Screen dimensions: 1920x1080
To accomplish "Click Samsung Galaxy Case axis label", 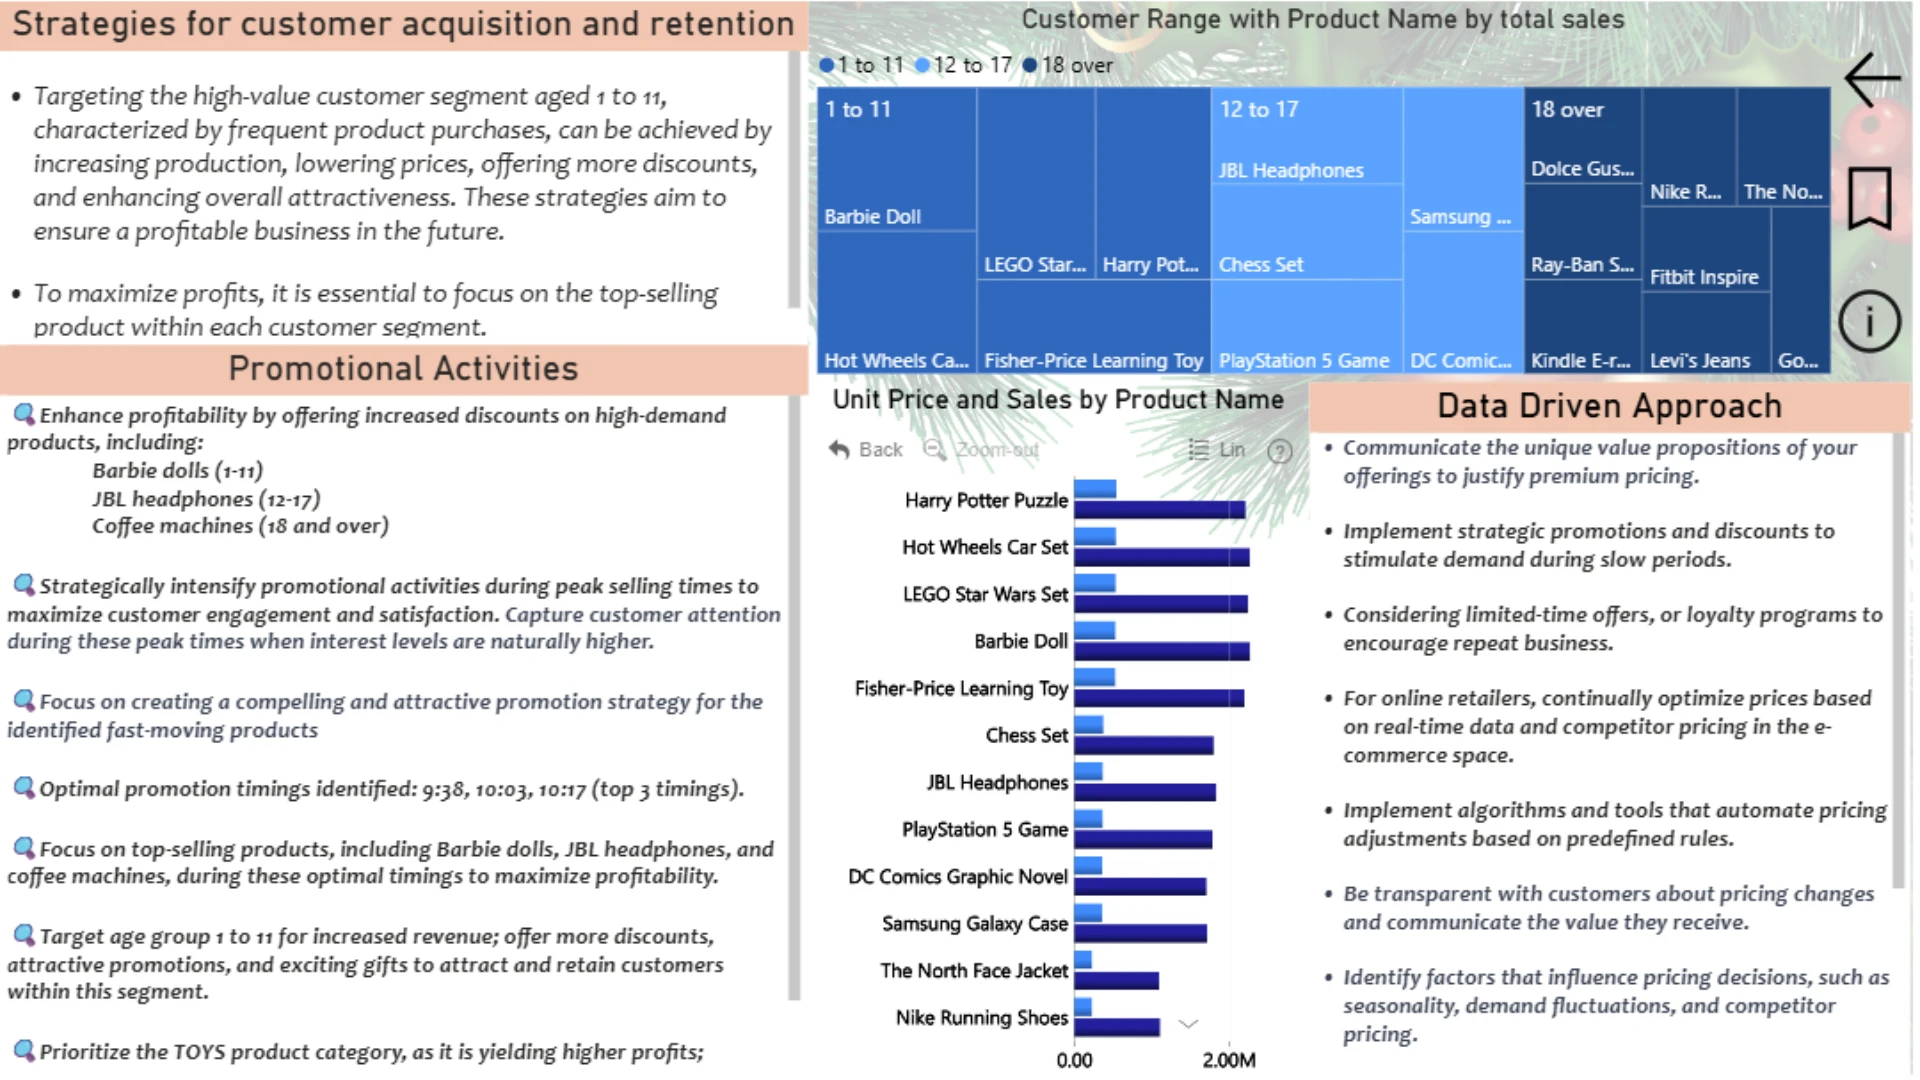I will click(x=974, y=923).
